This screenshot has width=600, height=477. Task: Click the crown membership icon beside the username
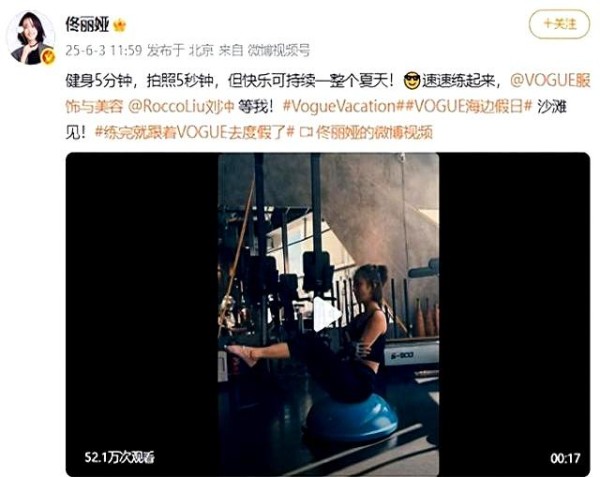click(119, 26)
